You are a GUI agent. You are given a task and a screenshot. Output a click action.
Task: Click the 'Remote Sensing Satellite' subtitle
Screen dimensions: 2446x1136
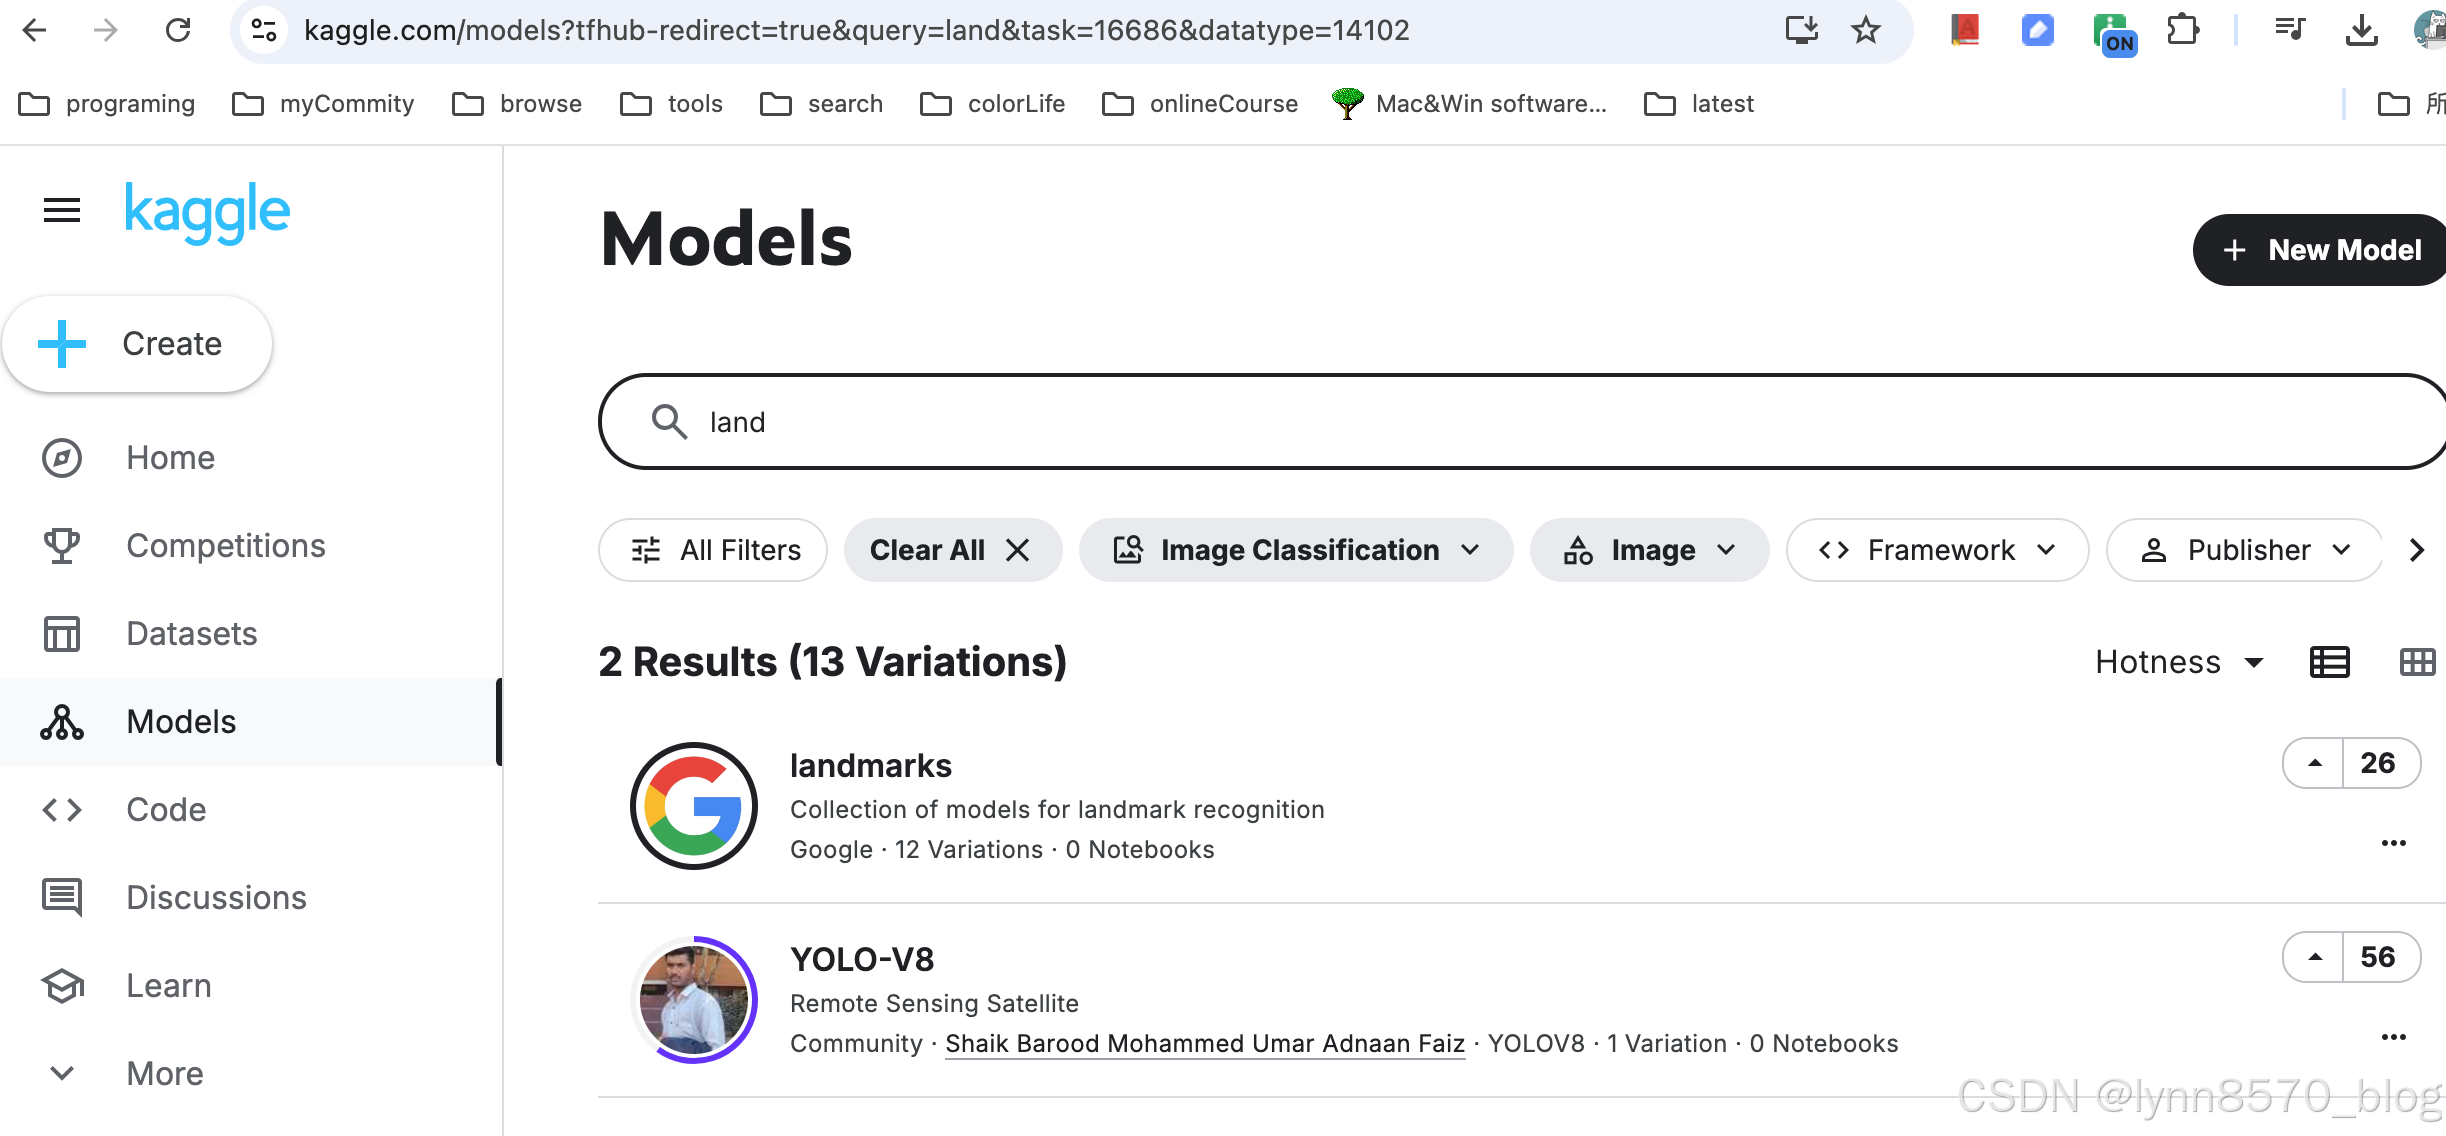(x=934, y=1004)
